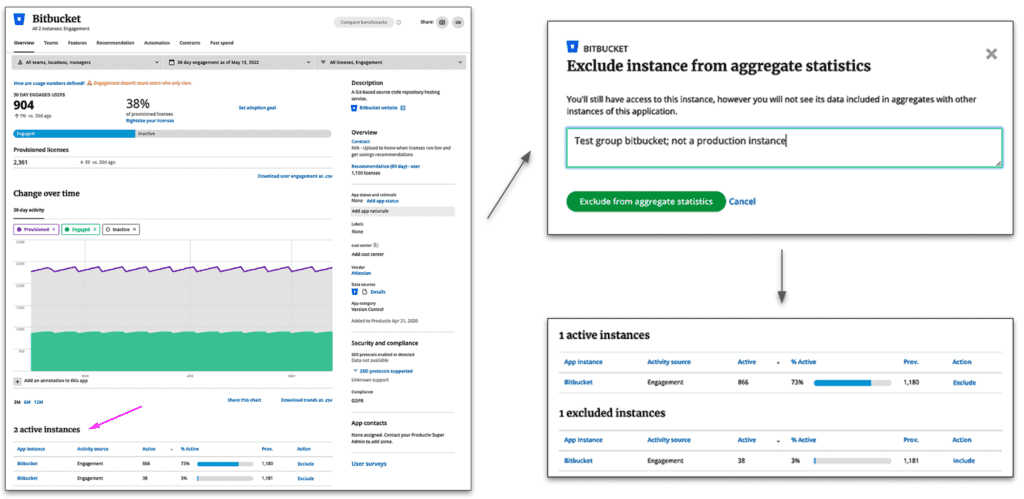Screen dimensions: 1024x499
Task: Click the Compare benchmarks button
Action: click(x=364, y=22)
